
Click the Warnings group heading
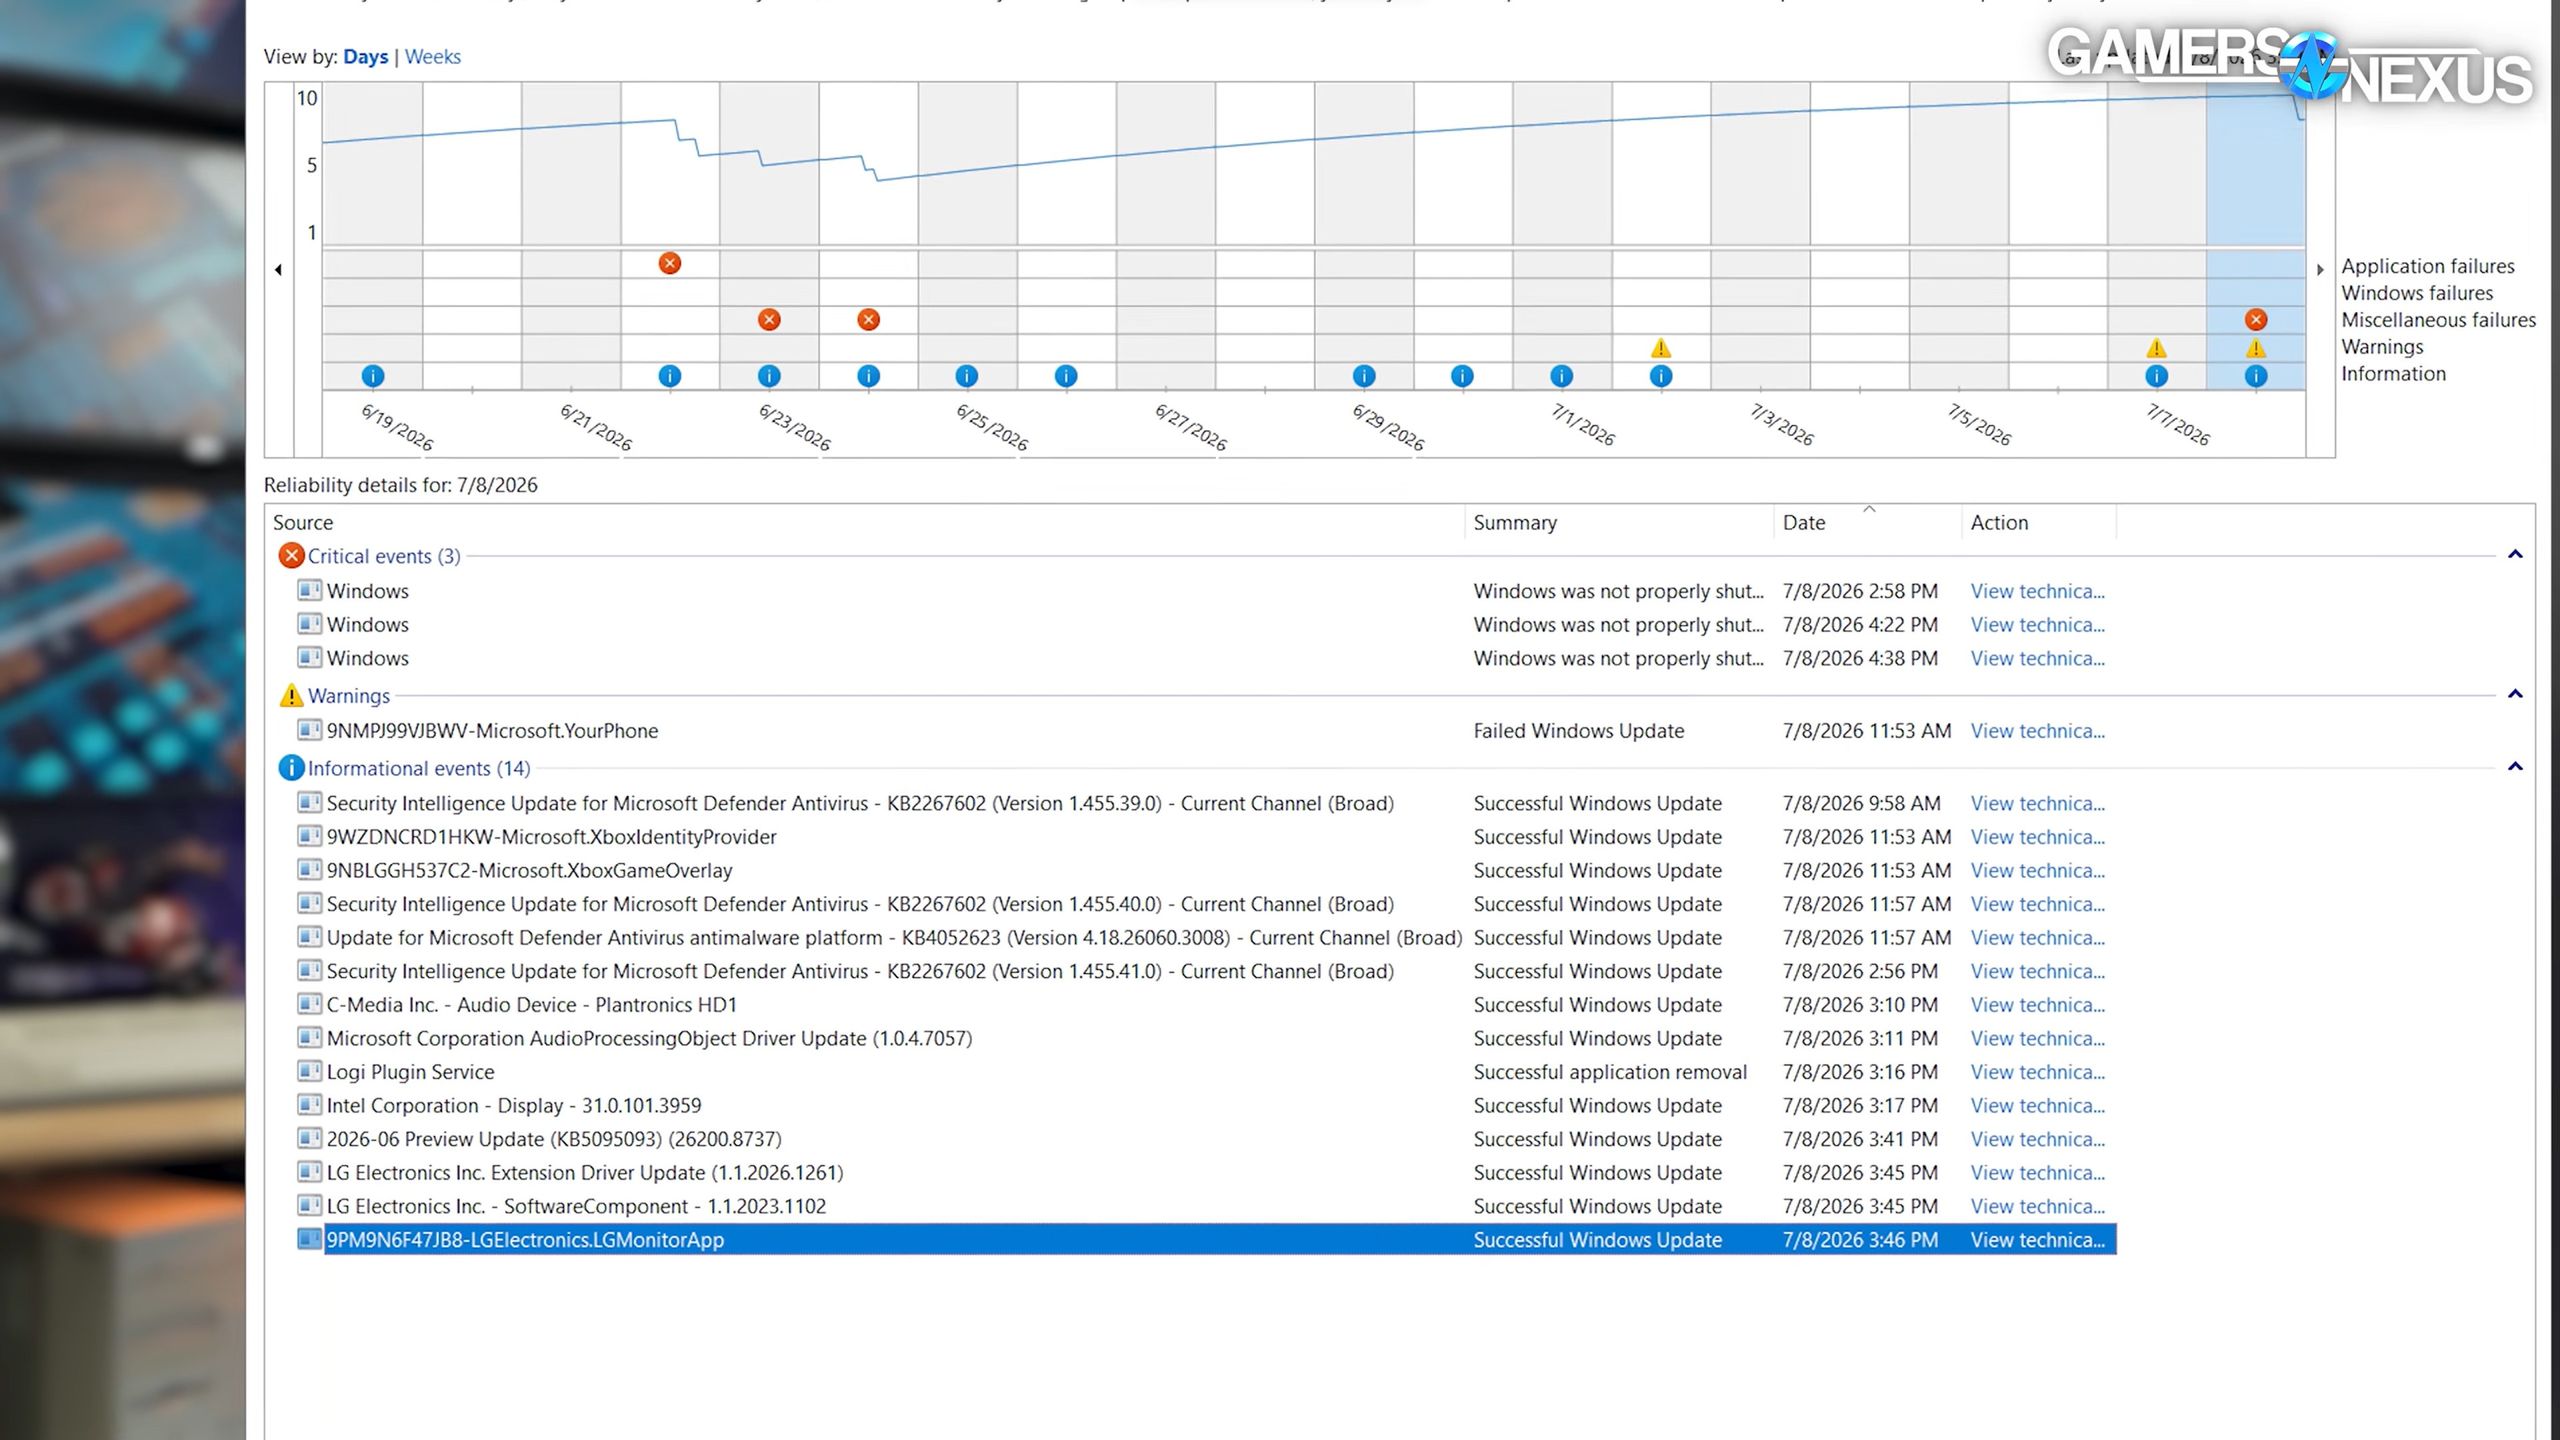click(x=349, y=695)
